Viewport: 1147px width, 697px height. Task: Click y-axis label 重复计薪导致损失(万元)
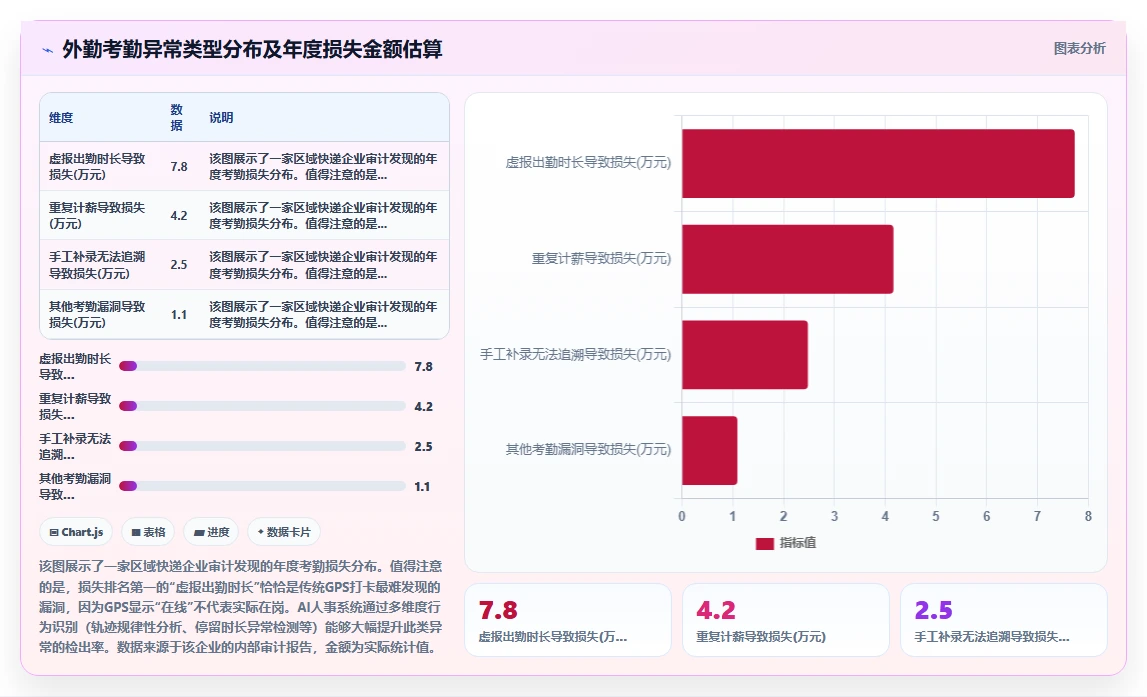(x=601, y=258)
